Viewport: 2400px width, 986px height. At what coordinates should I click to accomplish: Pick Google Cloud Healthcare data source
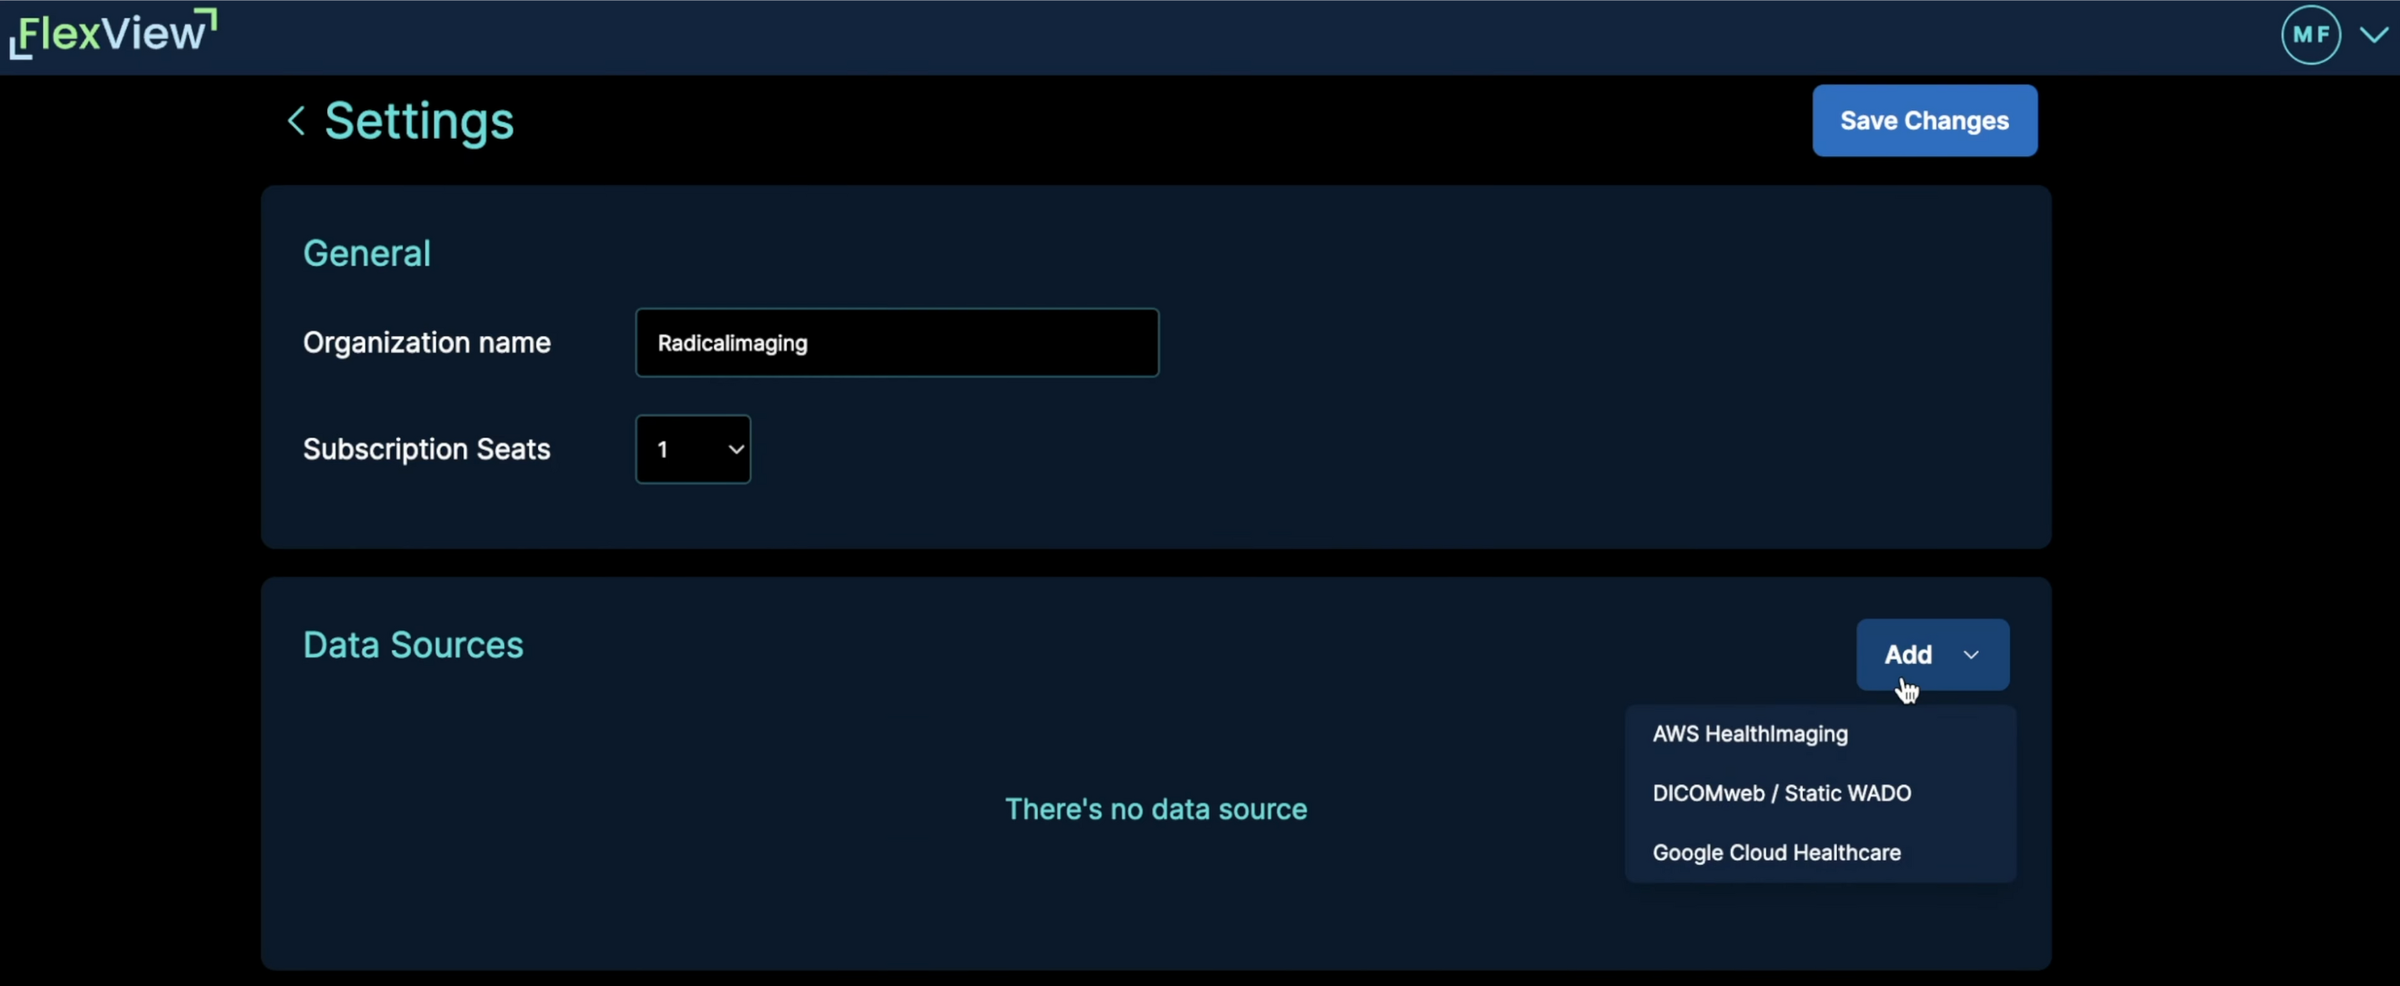(x=1776, y=853)
